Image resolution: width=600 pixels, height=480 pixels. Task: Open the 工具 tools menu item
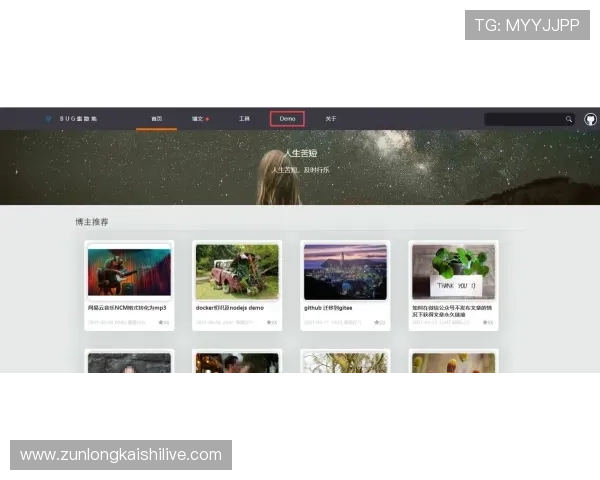click(244, 119)
